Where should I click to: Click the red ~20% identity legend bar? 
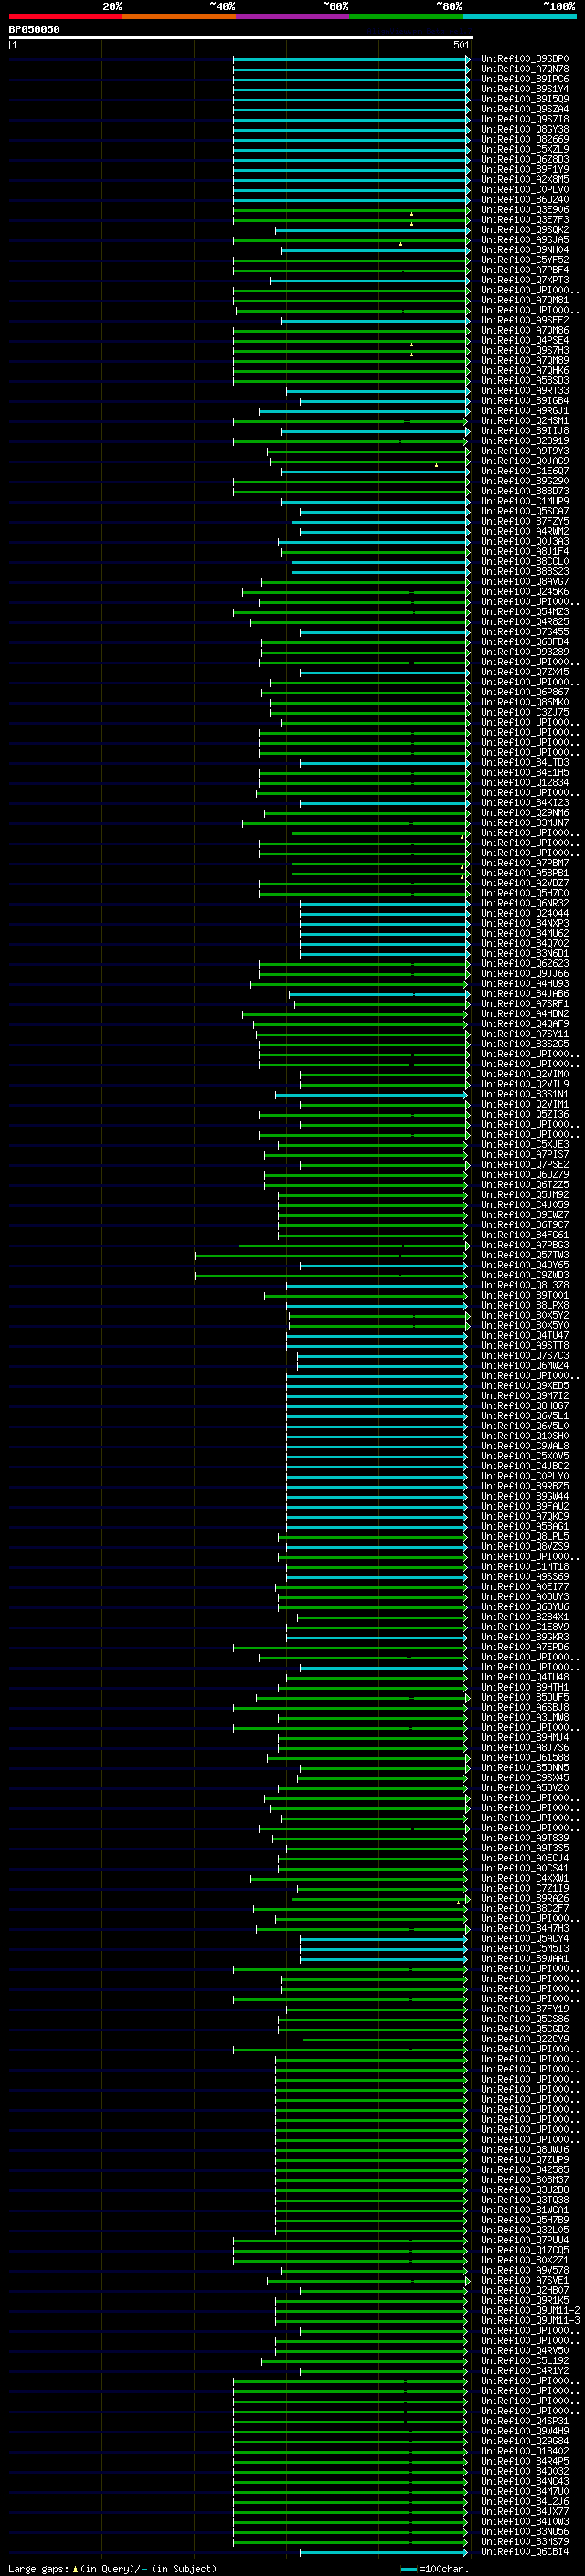[x=65, y=16]
